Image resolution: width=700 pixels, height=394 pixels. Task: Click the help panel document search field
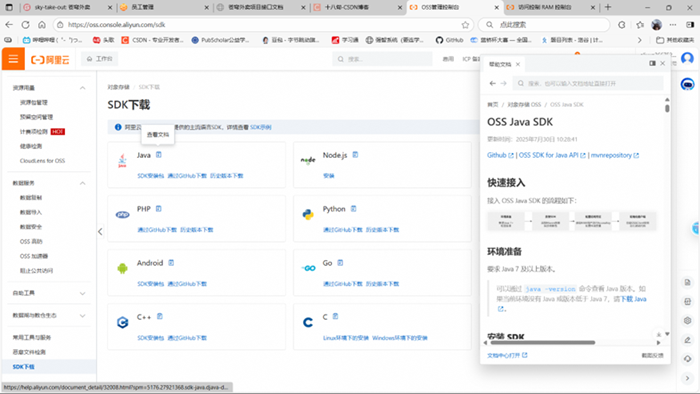point(588,83)
